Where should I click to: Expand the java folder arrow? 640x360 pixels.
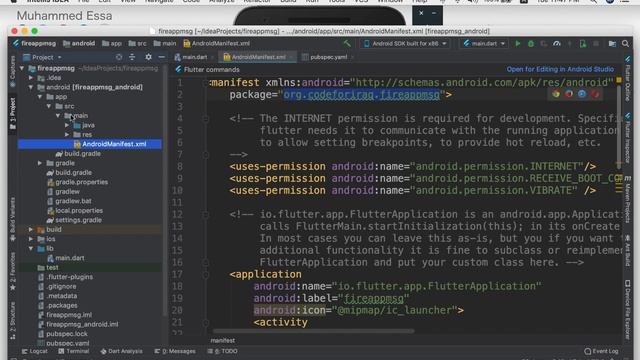point(67,125)
